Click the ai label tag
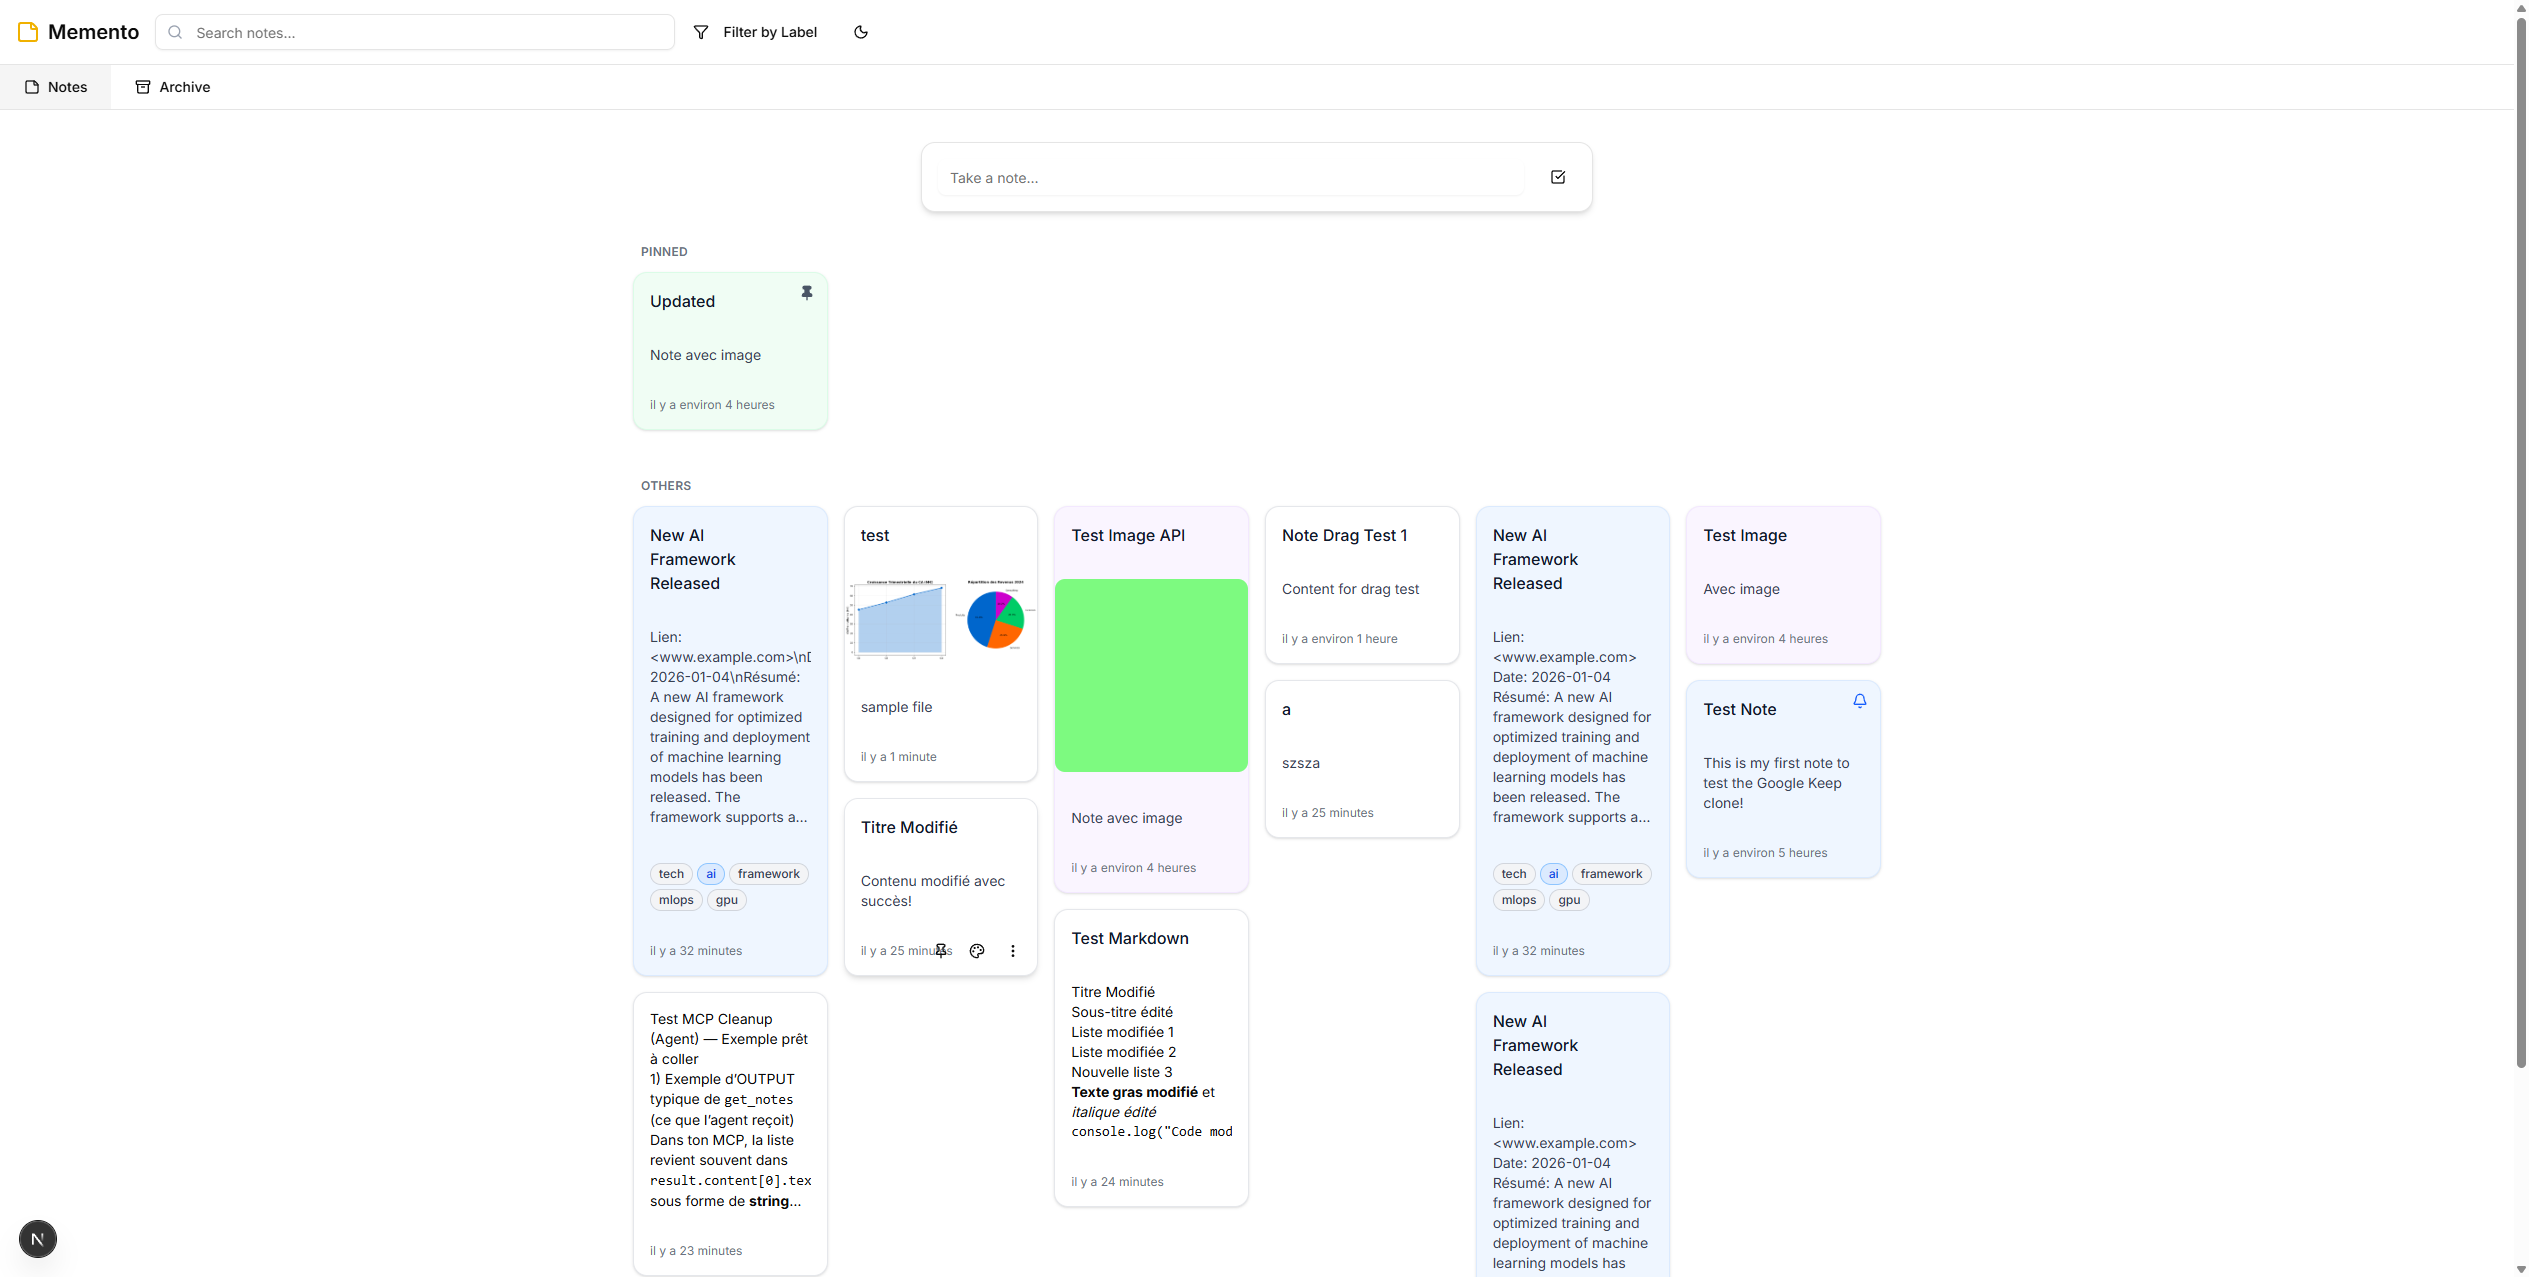Screen dimensions: 2529x1277 coord(710,874)
